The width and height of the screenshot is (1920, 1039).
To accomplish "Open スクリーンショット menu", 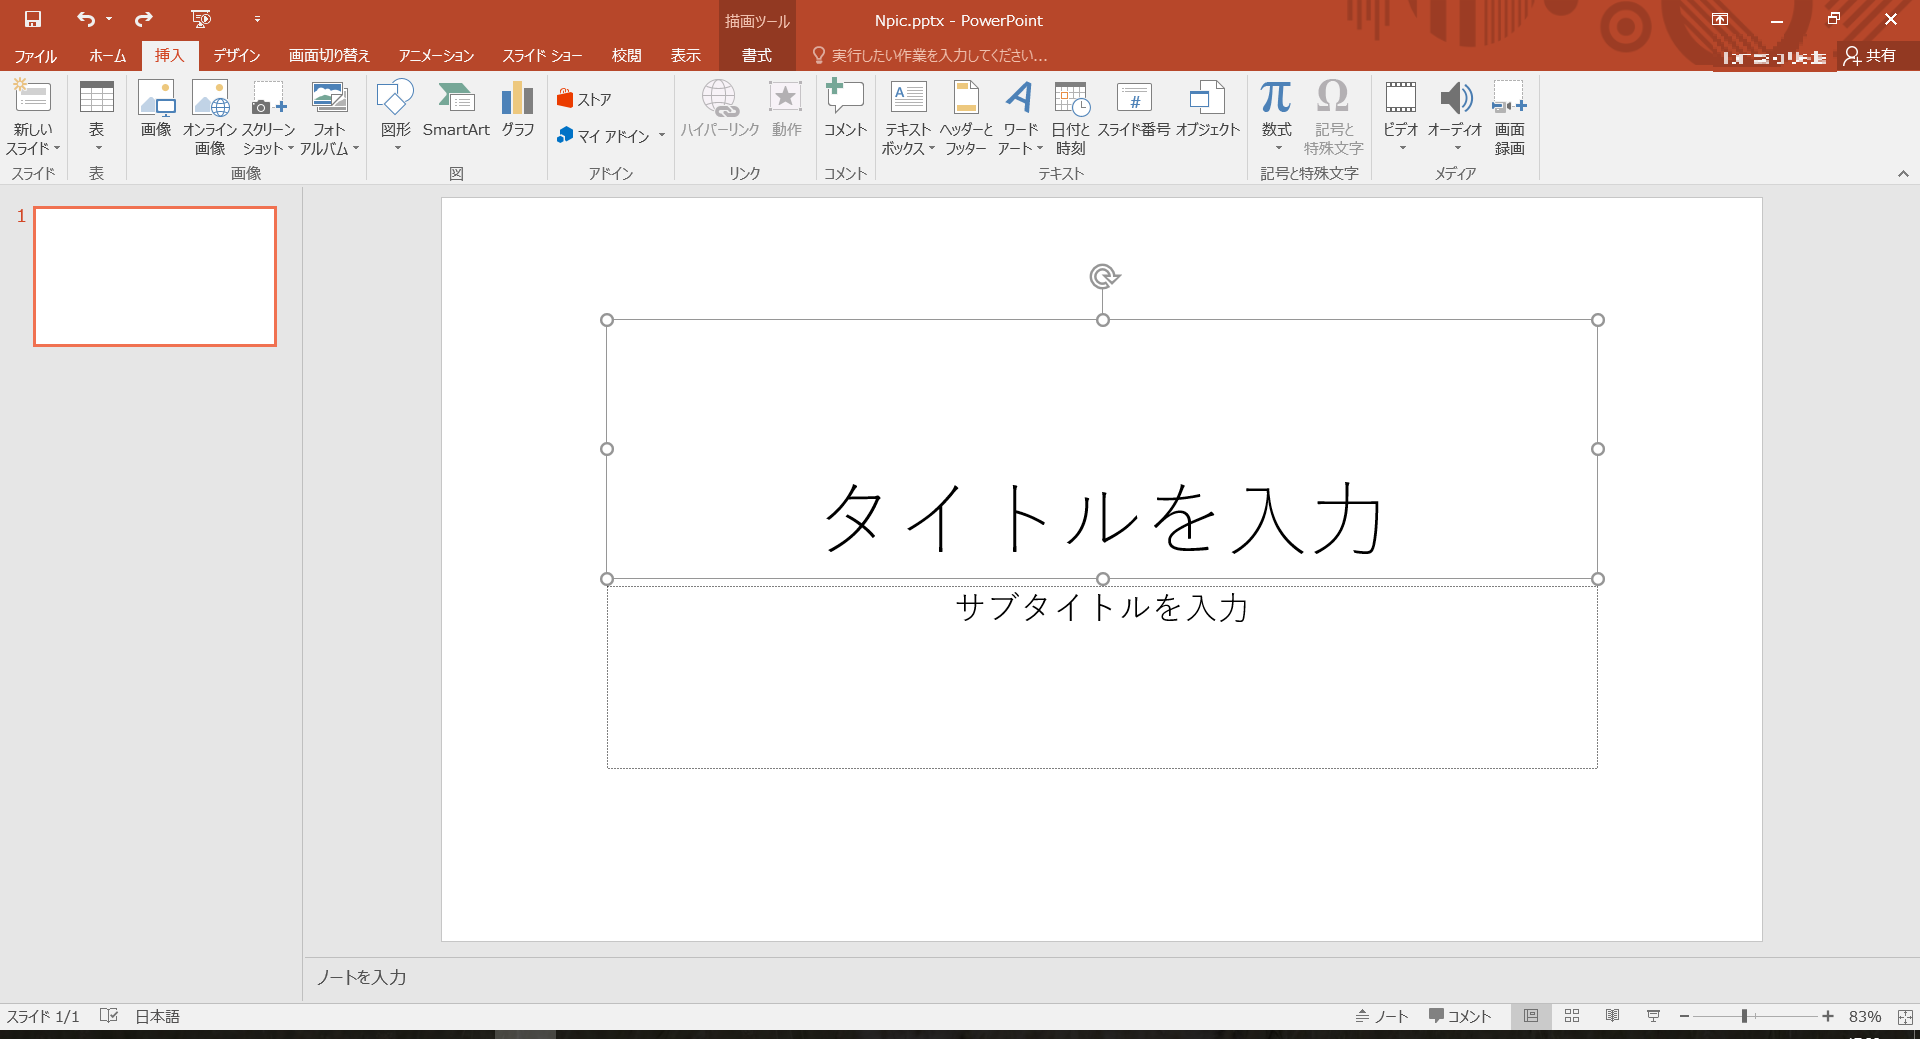I will 269,118.
